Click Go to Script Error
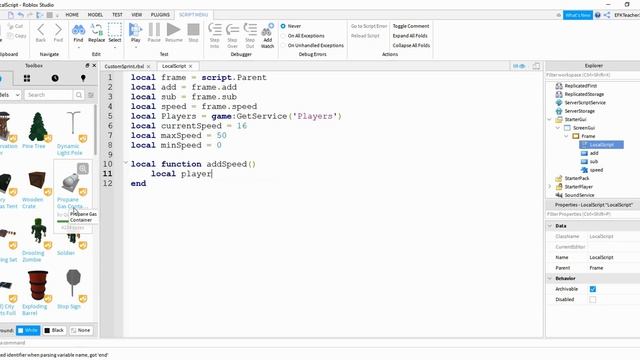Image resolution: width=640 pixels, height=360 pixels. tap(369, 26)
